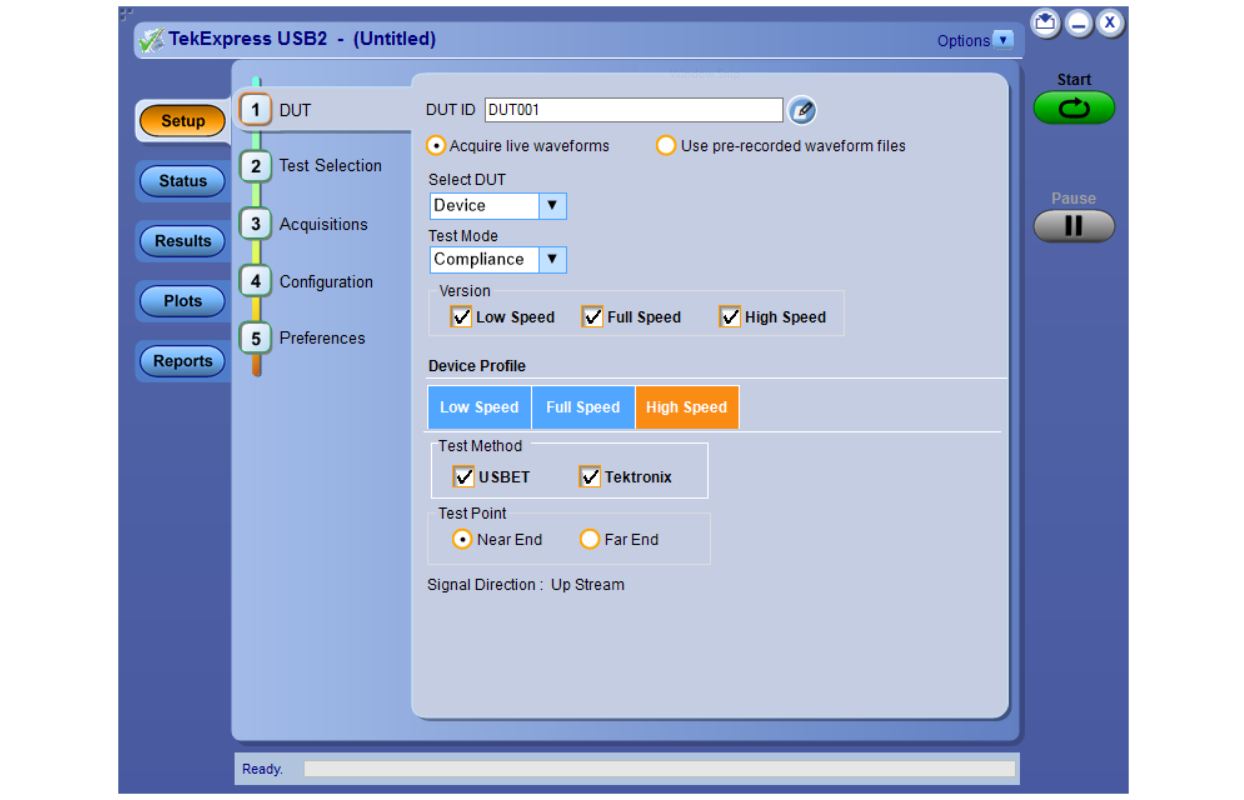
Task: Open step 3 Acquisitions number icon
Action: 256,224
